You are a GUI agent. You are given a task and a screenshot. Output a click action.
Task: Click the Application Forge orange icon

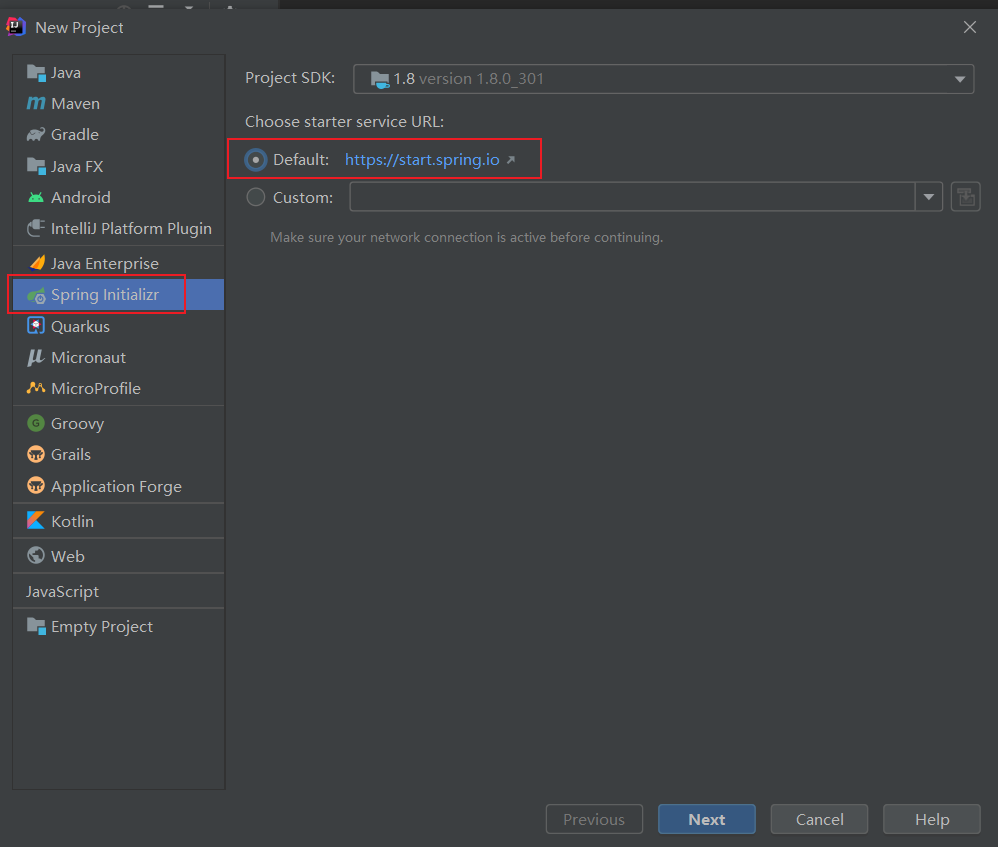tap(36, 486)
